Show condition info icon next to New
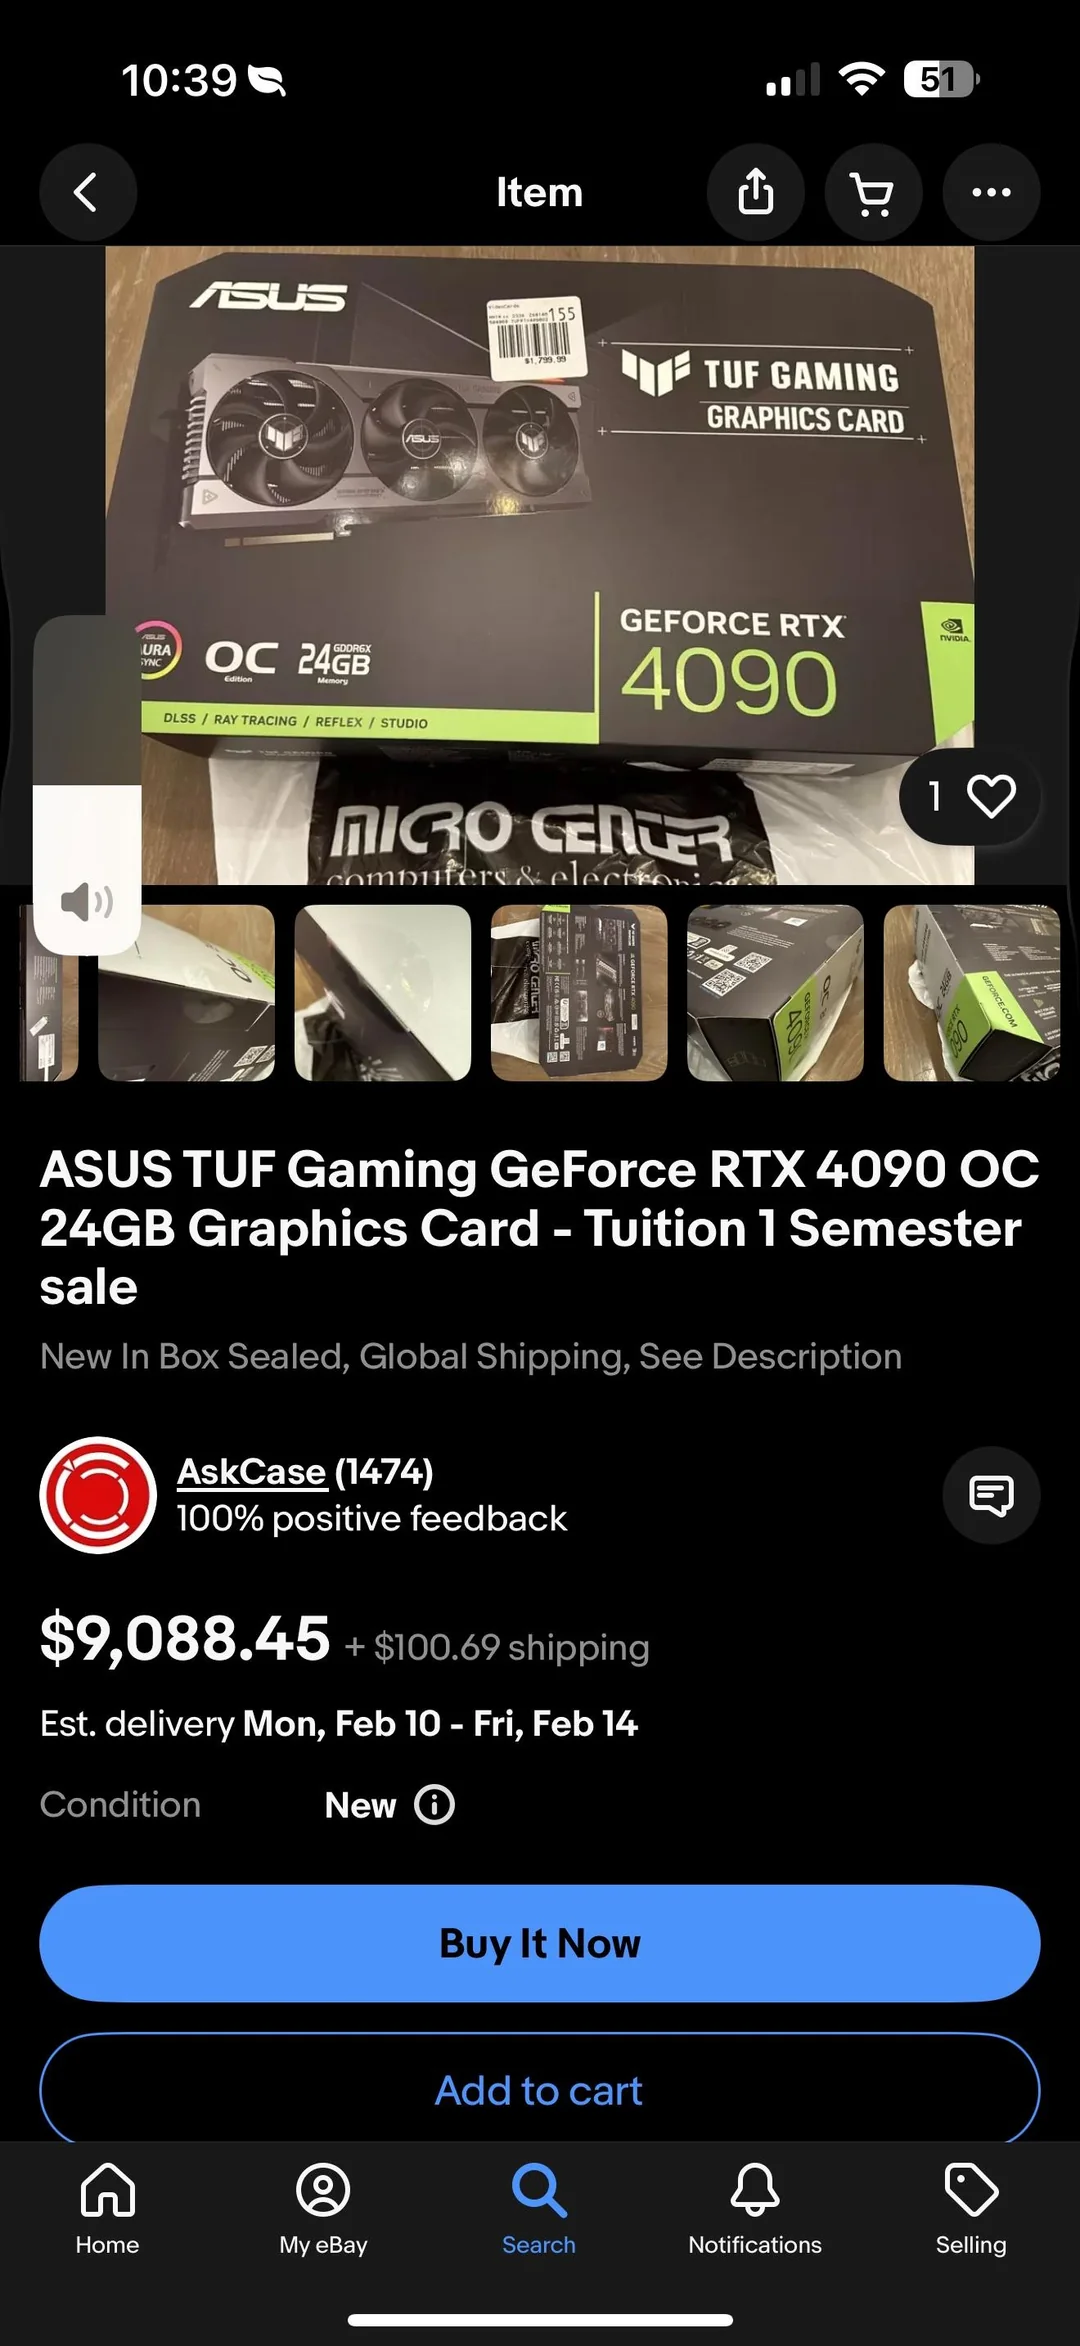Image resolution: width=1080 pixels, height=2346 pixels. click(434, 1805)
